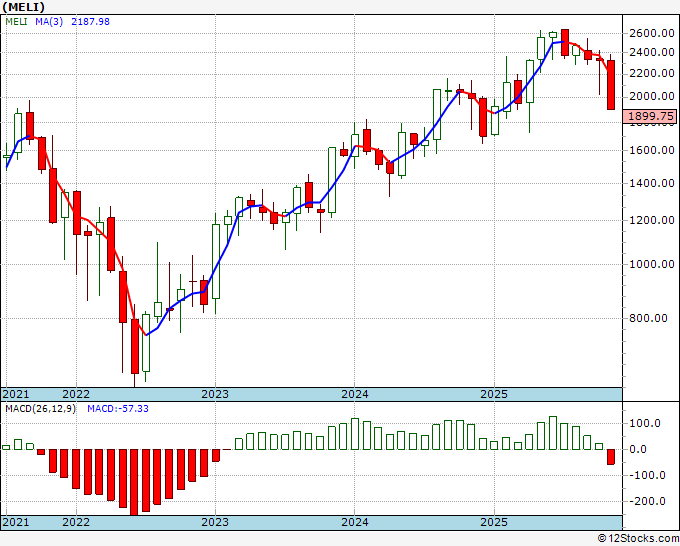Click the 2600.00 price axis label
680x546 pixels.
(x=651, y=33)
